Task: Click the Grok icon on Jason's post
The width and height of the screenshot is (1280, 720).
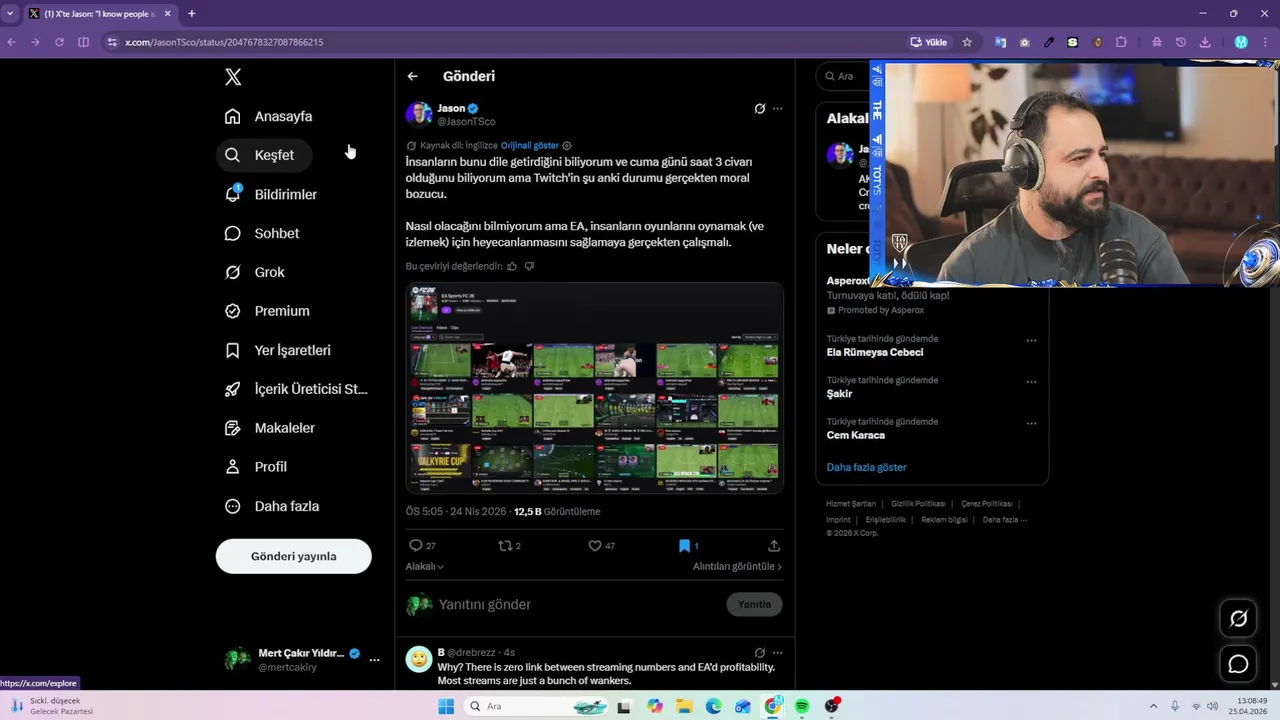Action: tap(760, 109)
